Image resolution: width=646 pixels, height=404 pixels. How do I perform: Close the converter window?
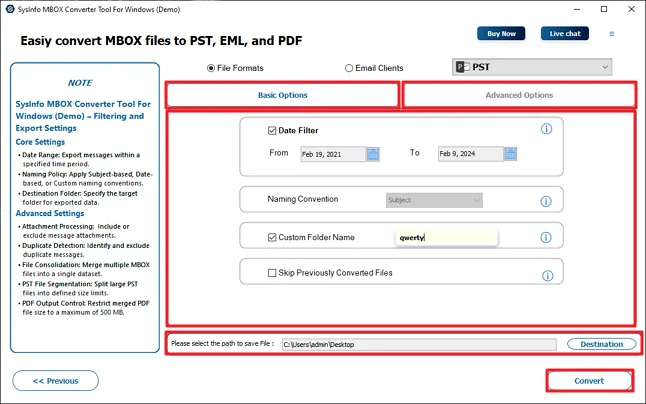(631, 9)
